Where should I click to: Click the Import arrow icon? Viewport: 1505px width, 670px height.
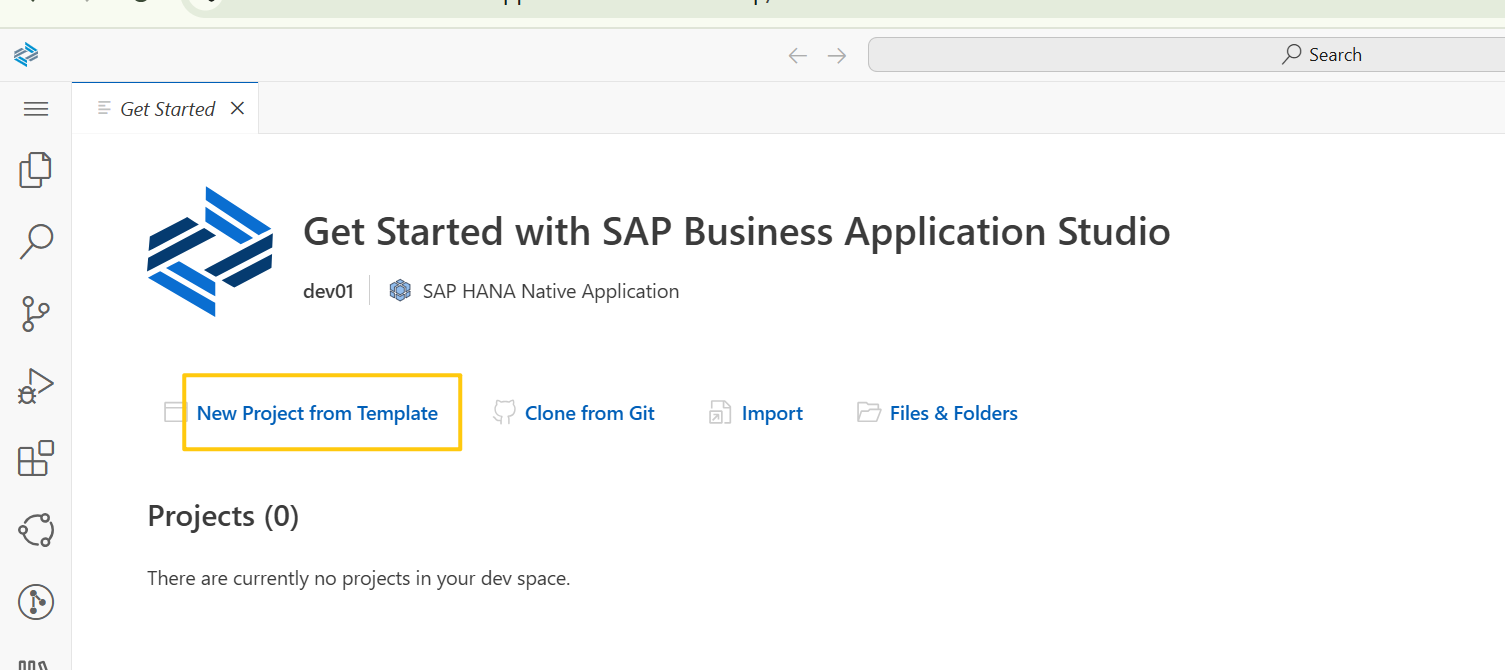click(720, 412)
